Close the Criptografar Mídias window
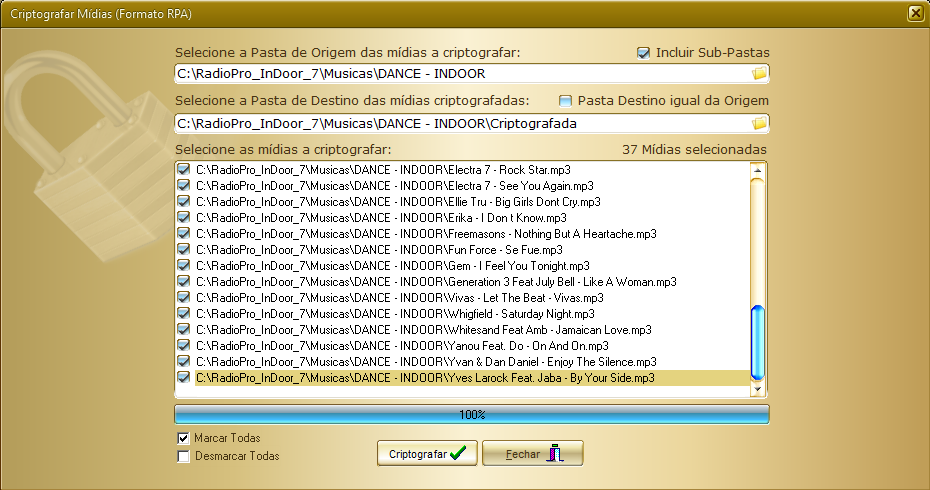This screenshot has width=930, height=490. 916,13
